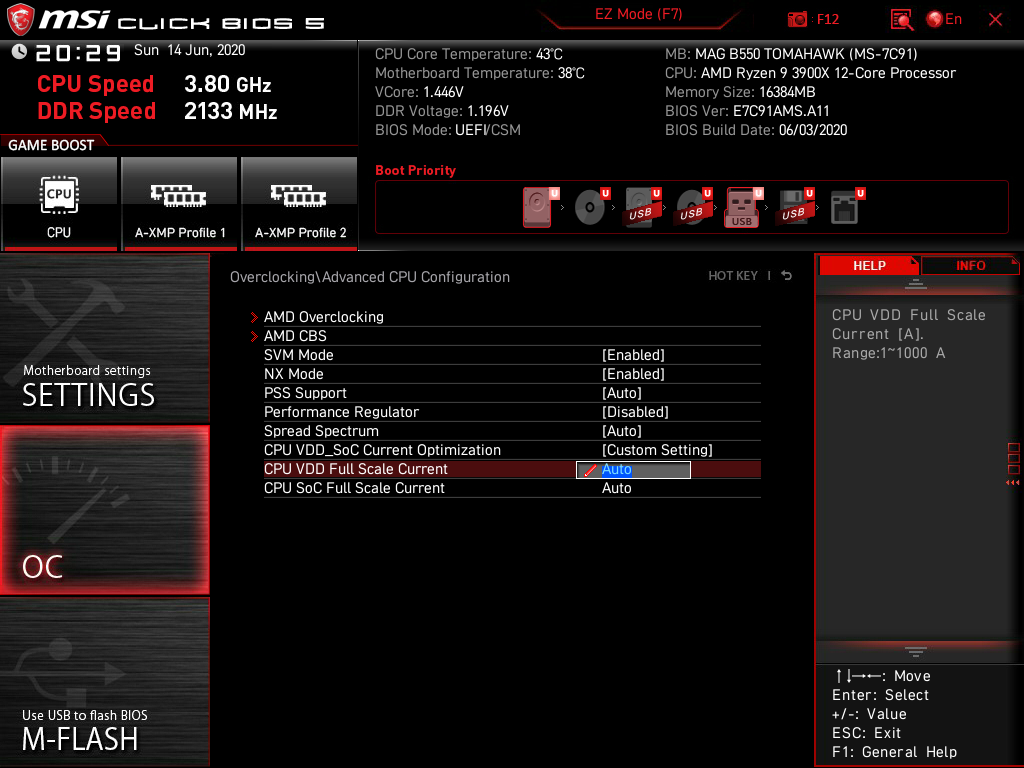Select the USB hard disk boot icon
This screenshot has height=768, width=1024.
pyautogui.click(x=641, y=207)
